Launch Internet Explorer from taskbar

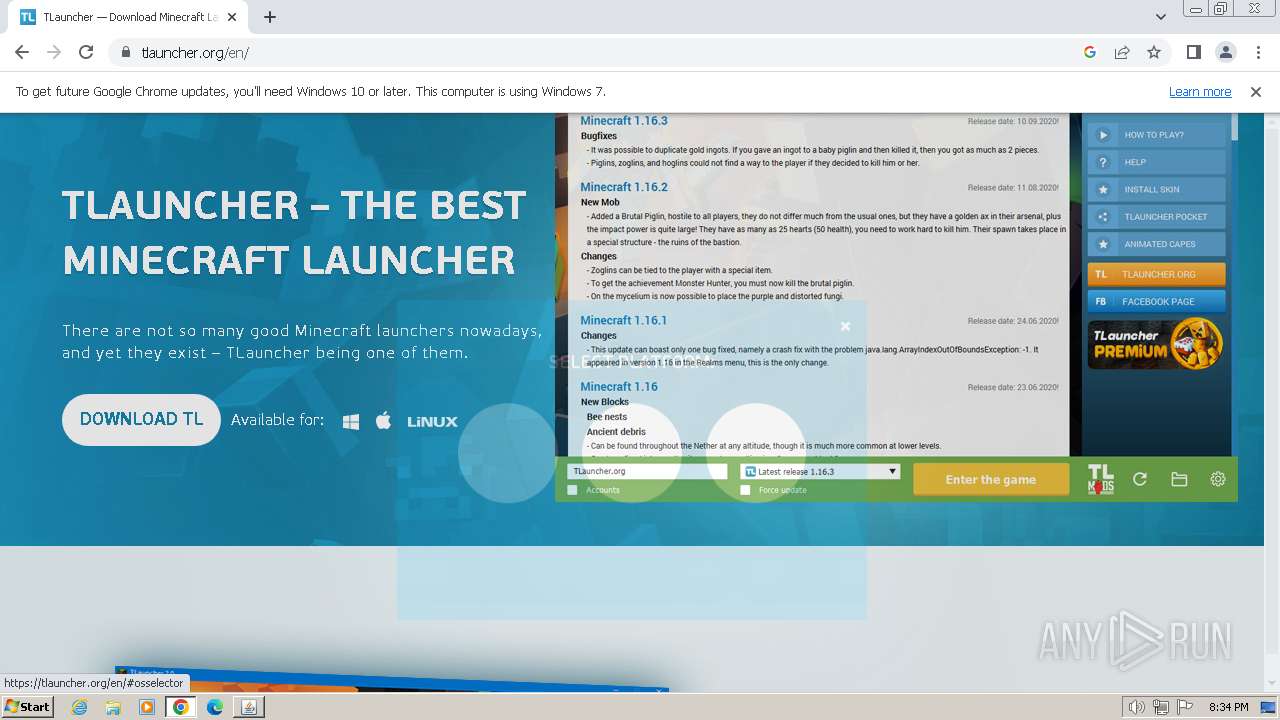tap(80, 707)
